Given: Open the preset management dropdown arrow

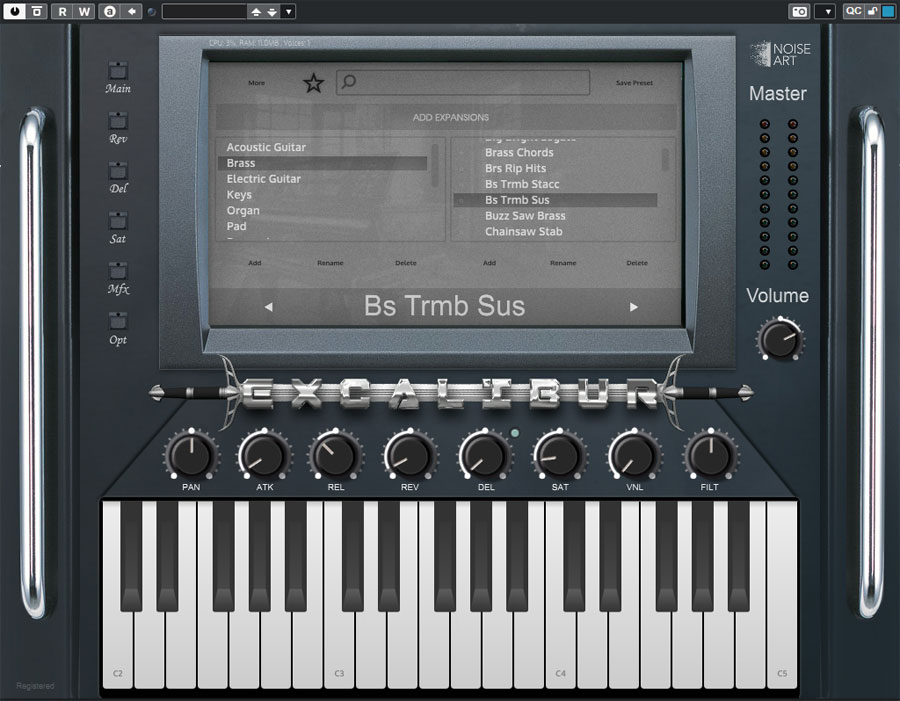Looking at the screenshot, I should [288, 11].
